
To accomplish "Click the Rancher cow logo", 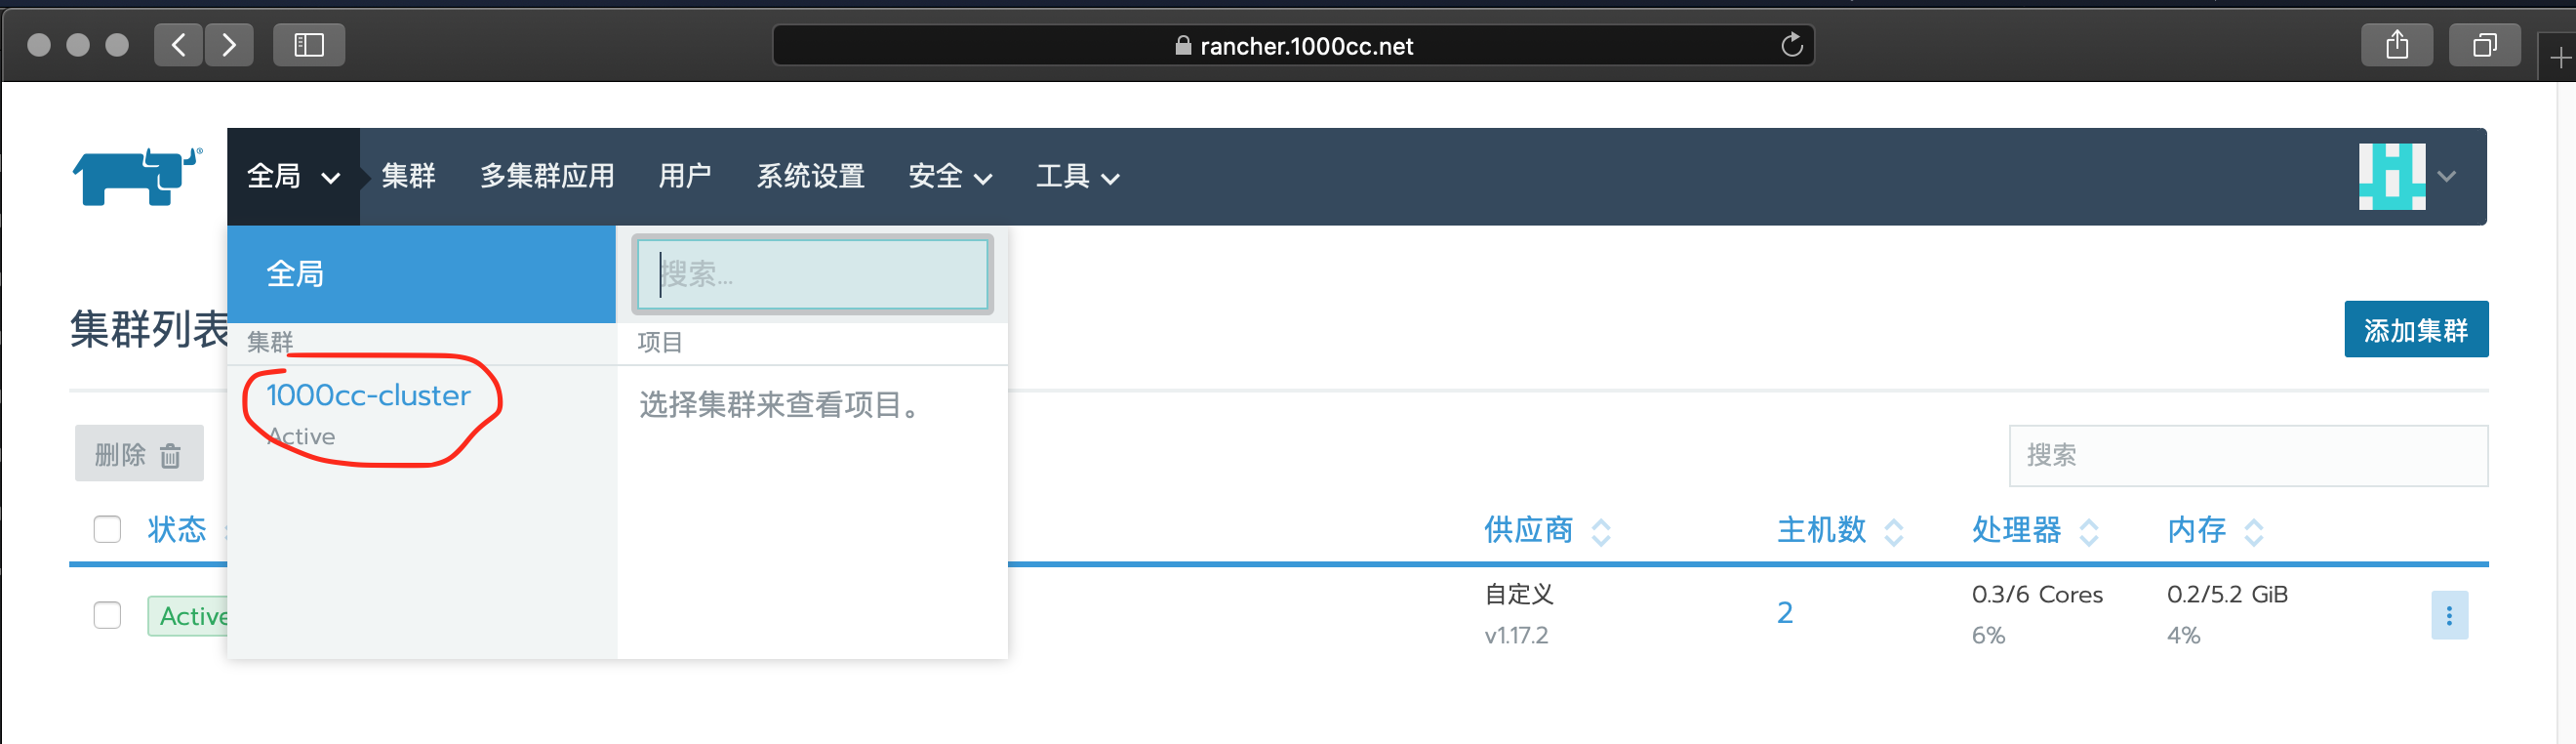I will click(x=137, y=176).
